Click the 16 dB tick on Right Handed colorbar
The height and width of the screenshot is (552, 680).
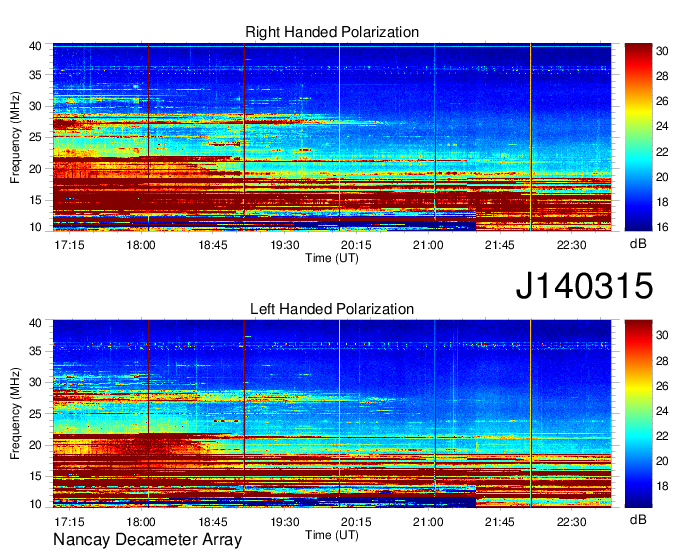coord(662,227)
